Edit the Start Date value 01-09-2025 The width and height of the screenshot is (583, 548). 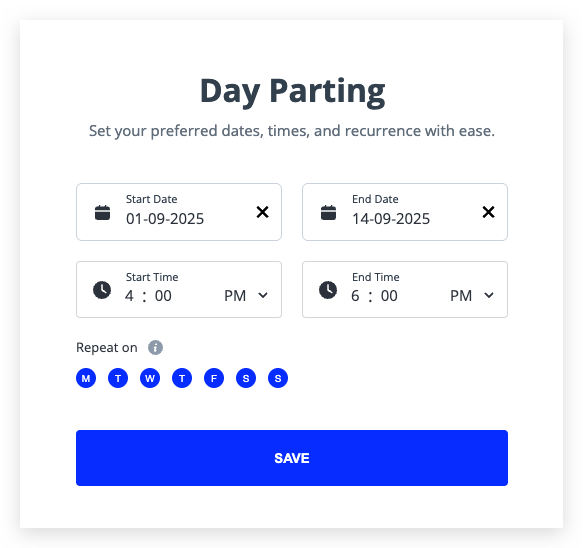tap(165, 219)
